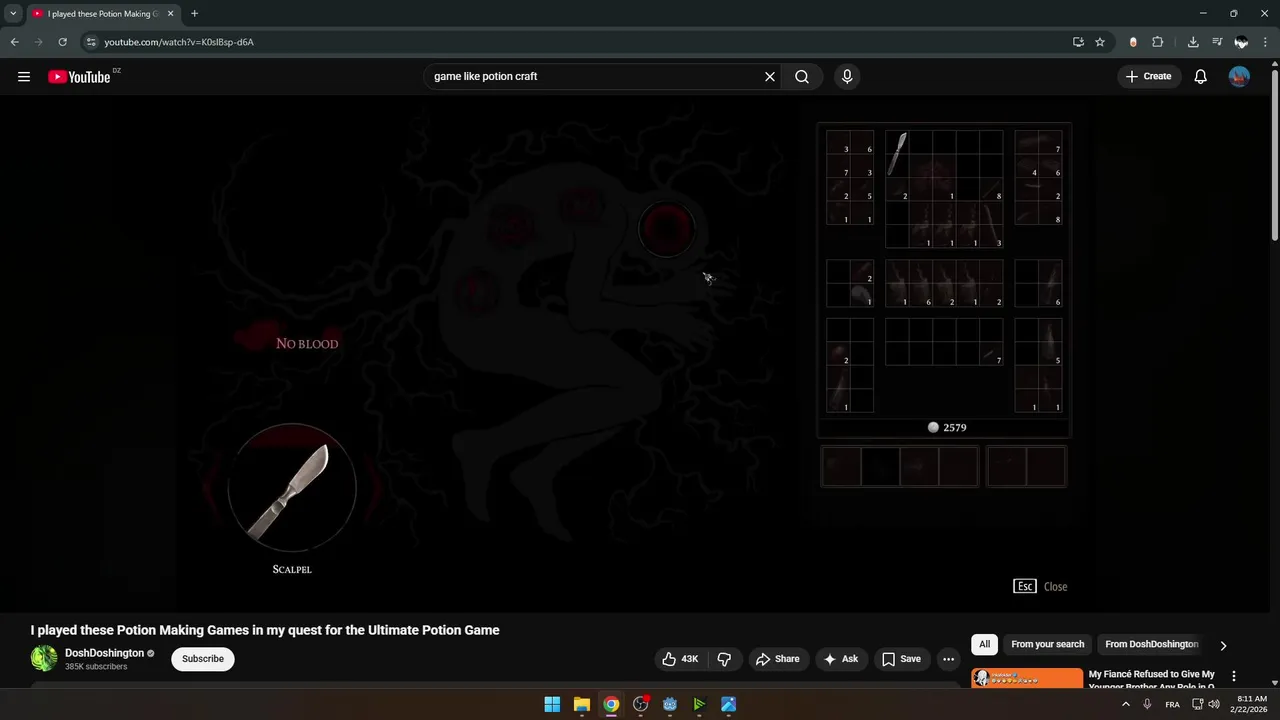
Task: Like the video with 43K likes
Action: (680, 659)
